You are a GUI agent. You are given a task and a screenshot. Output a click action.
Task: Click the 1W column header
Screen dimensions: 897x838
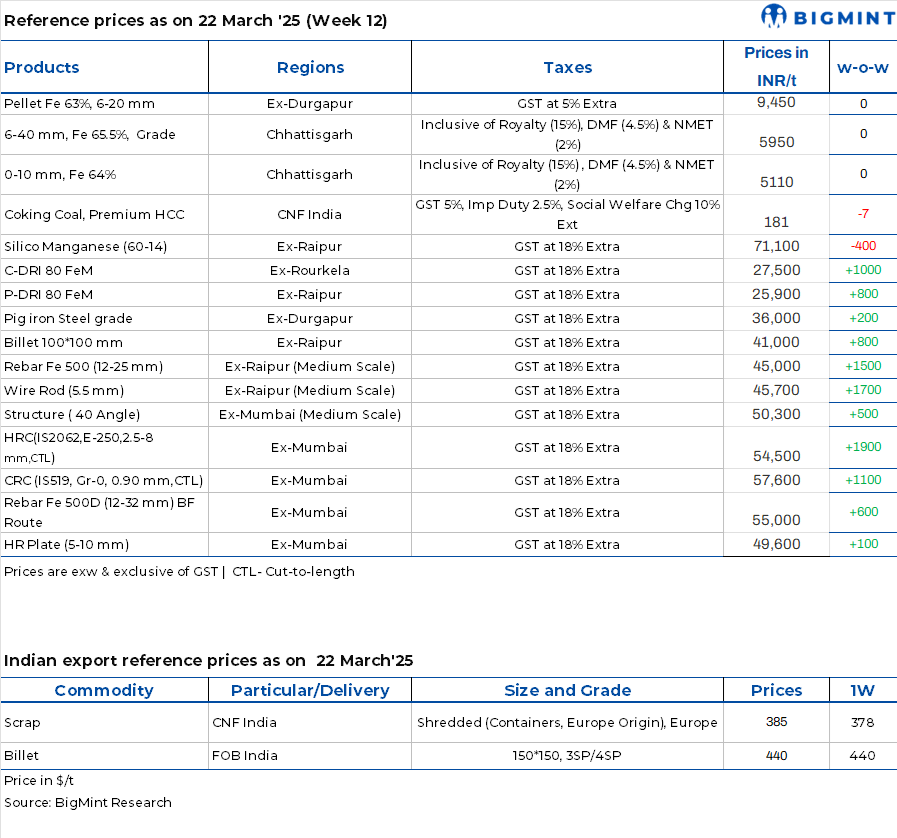pyautogui.click(x=862, y=690)
